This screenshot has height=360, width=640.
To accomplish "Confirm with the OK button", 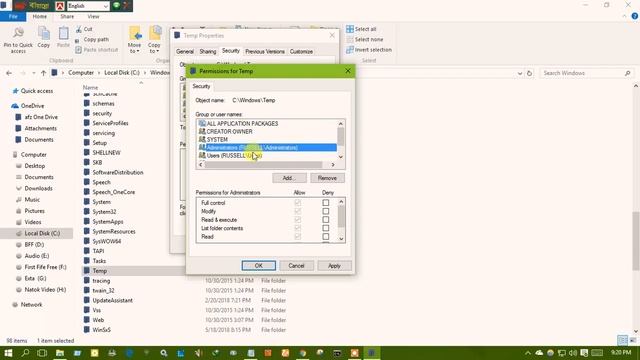I will point(259,266).
